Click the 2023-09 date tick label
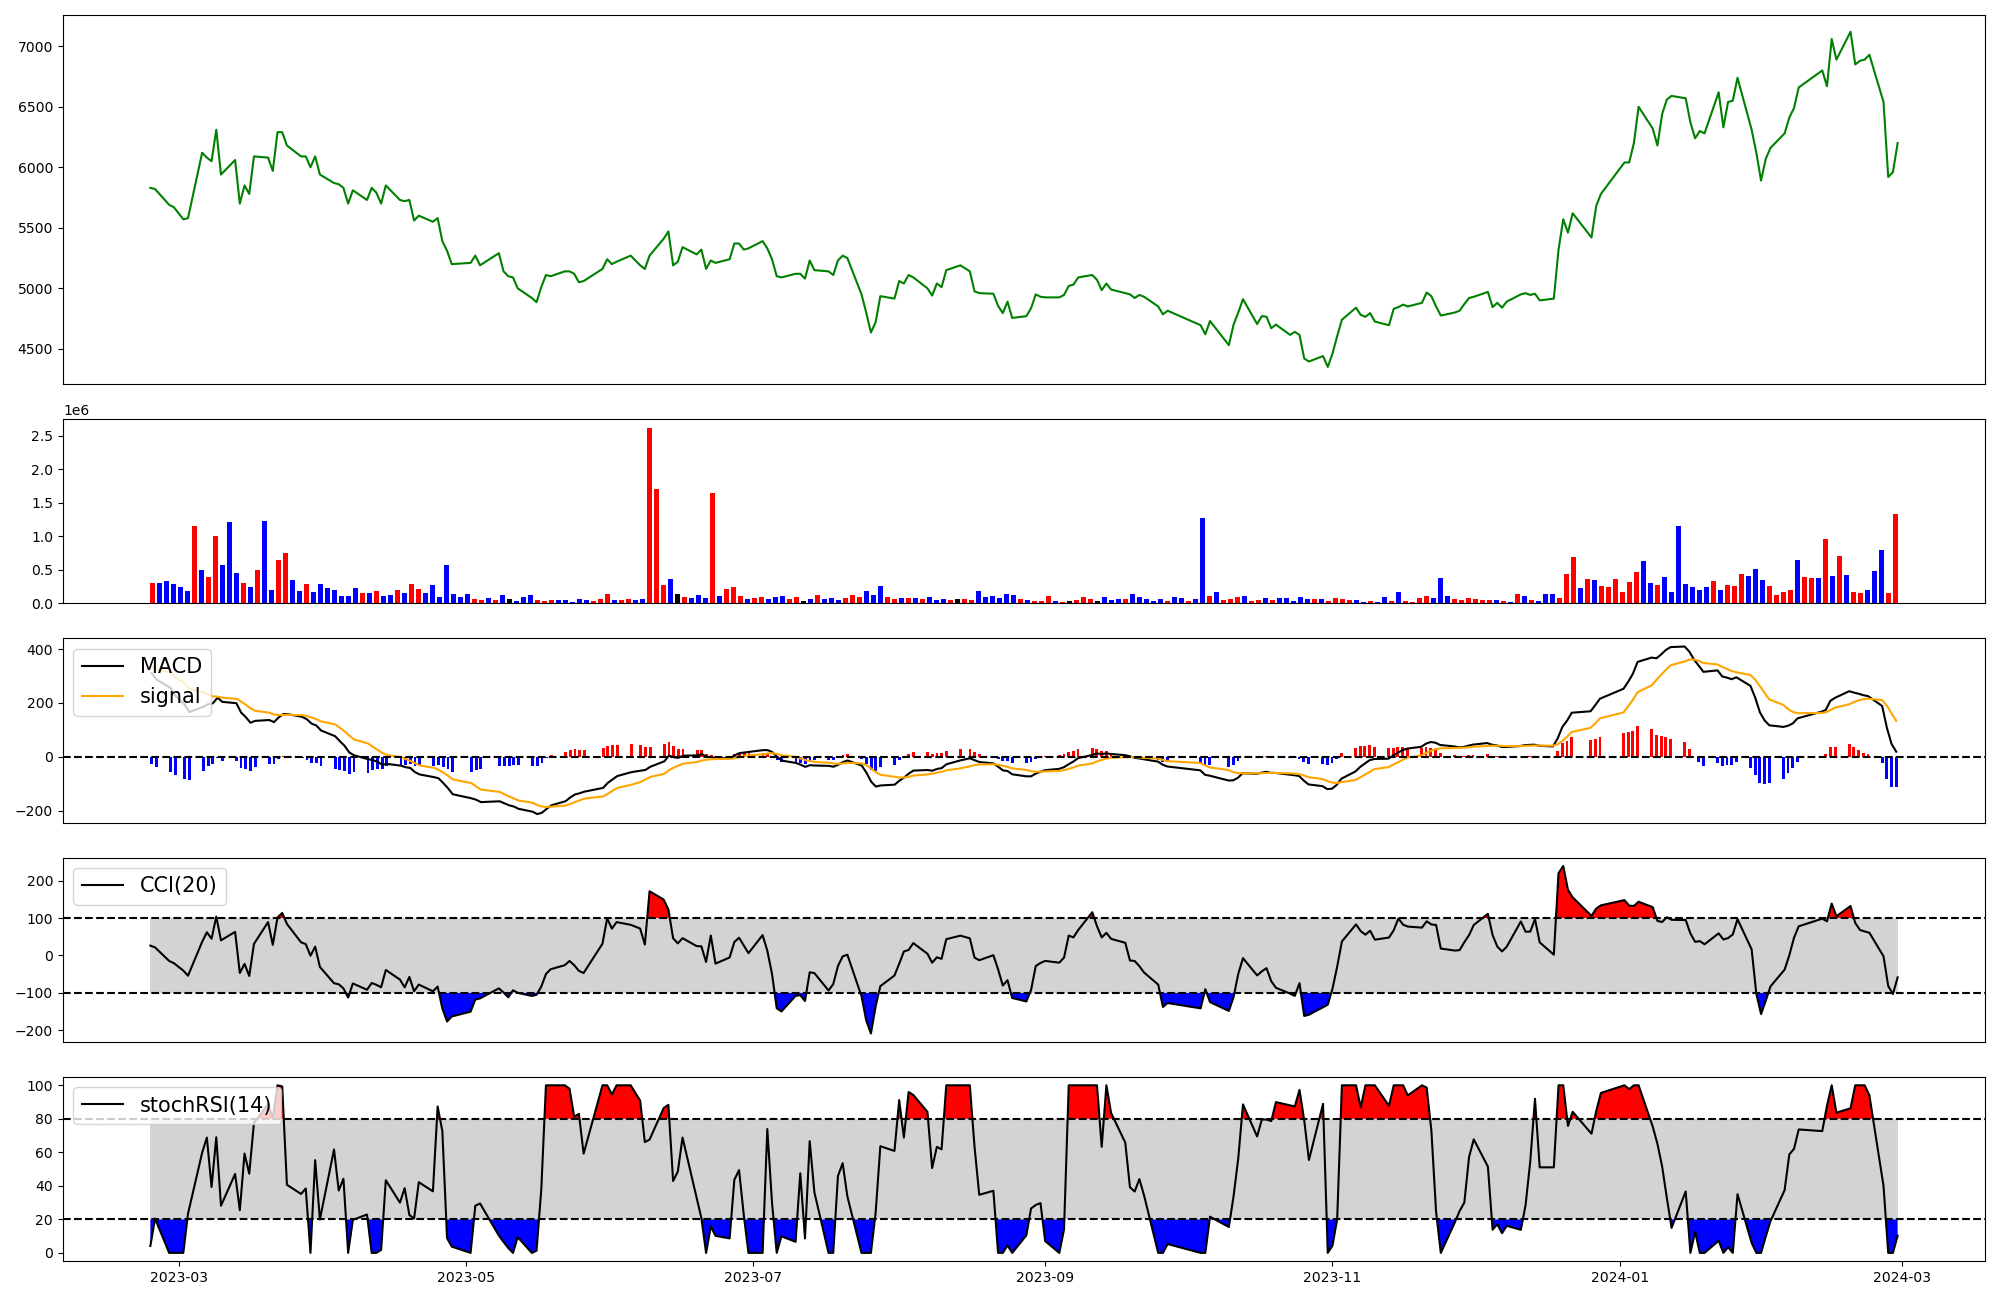The width and height of the screenshot is (2000, 1300). pyautogui.click(x=1045, y=1276)
